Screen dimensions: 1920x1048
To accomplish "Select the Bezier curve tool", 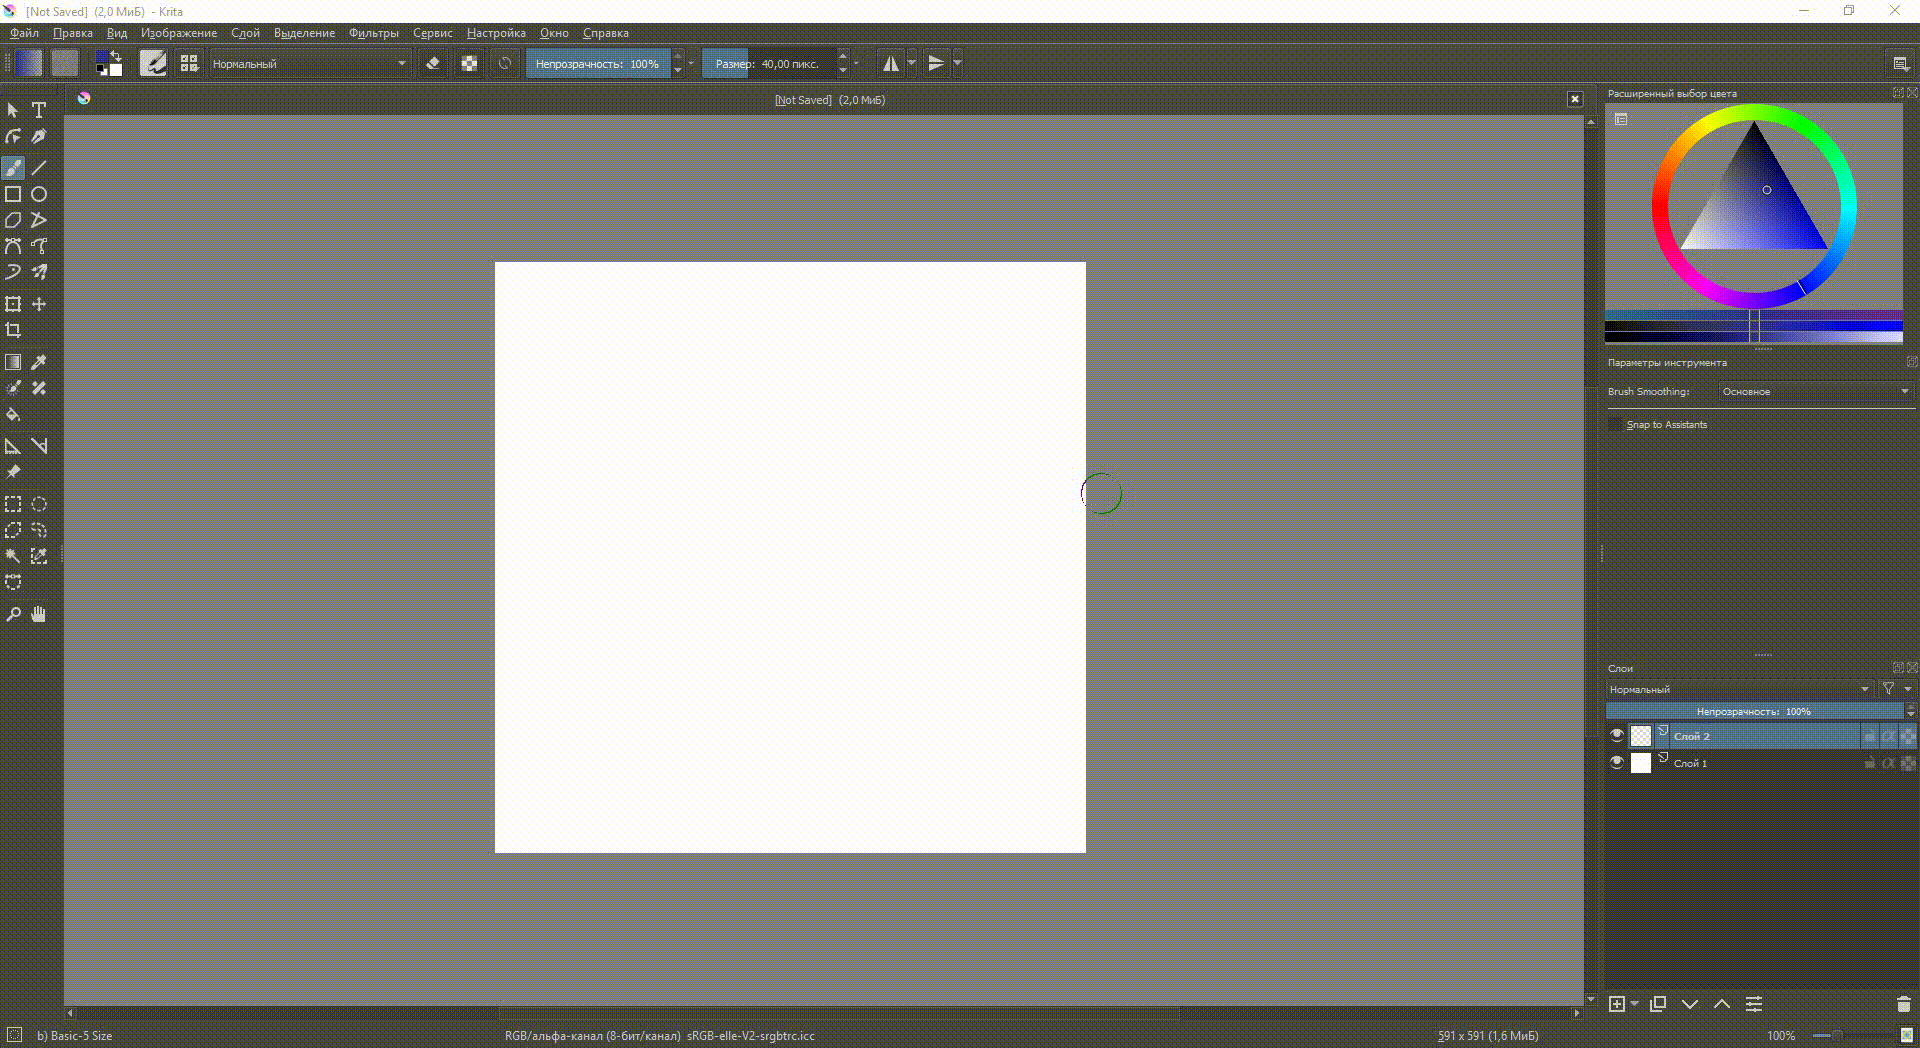I will pos(13,246).
